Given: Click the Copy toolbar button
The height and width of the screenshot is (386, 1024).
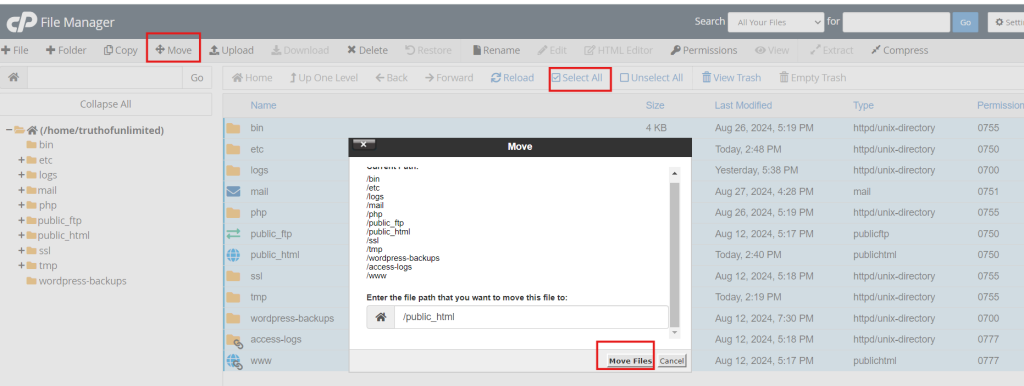Looking at the screenshot, I should click(x=121, y=50).
